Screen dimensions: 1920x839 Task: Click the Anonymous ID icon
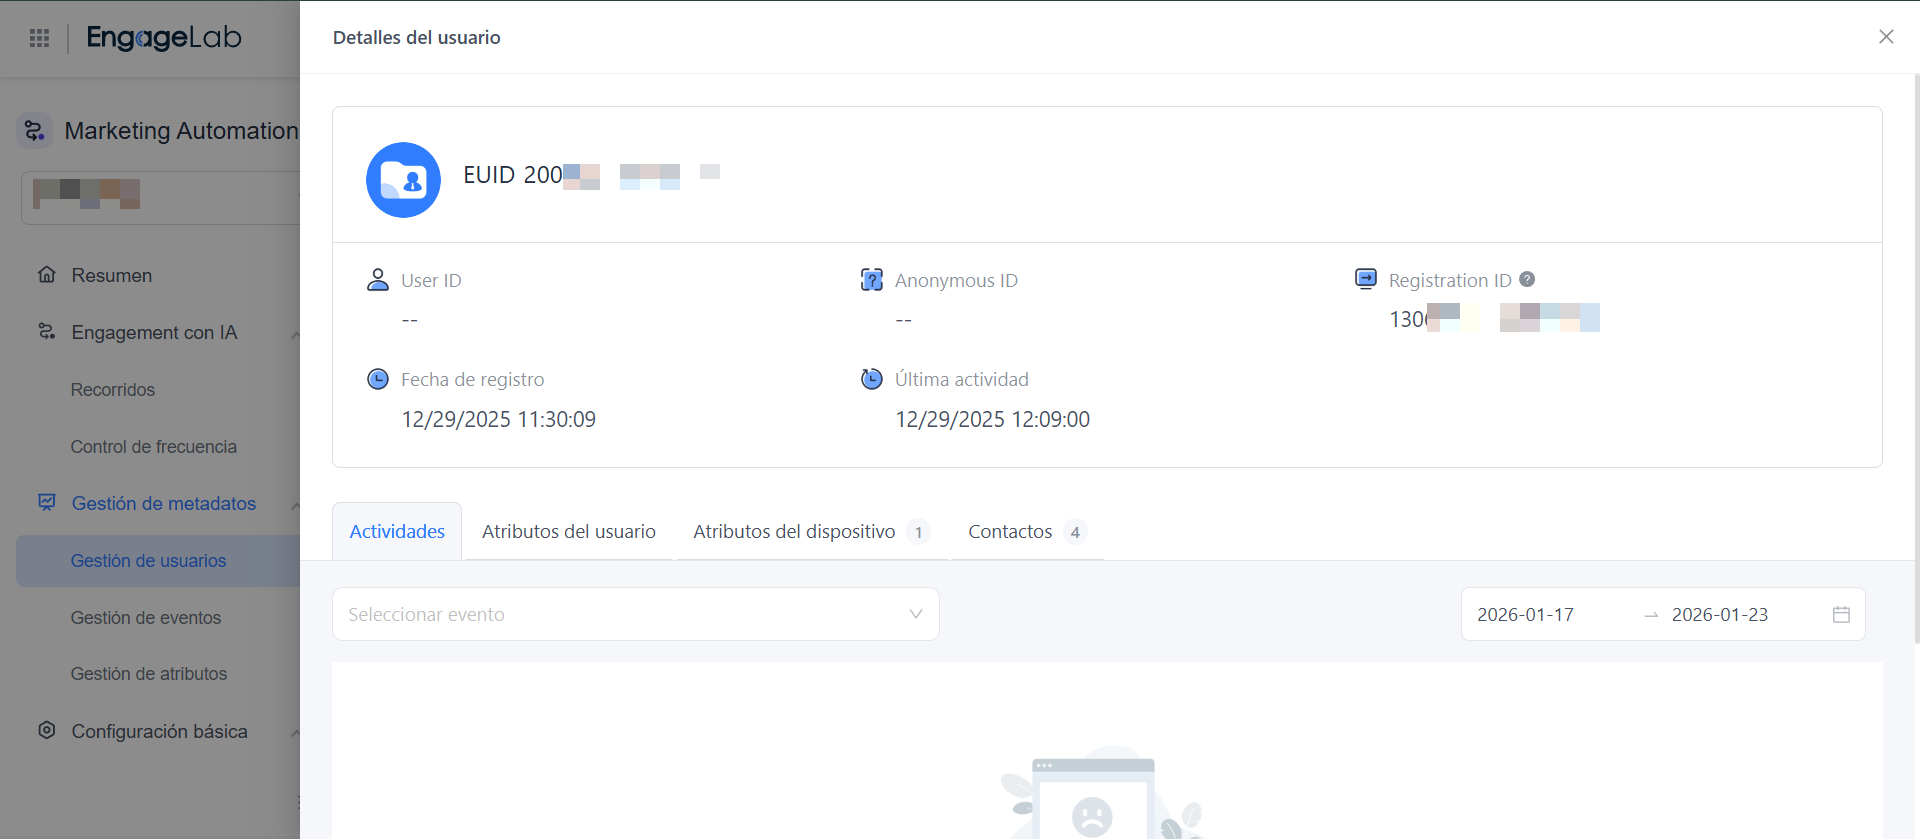pyautogui.click(x=872, y=280)
